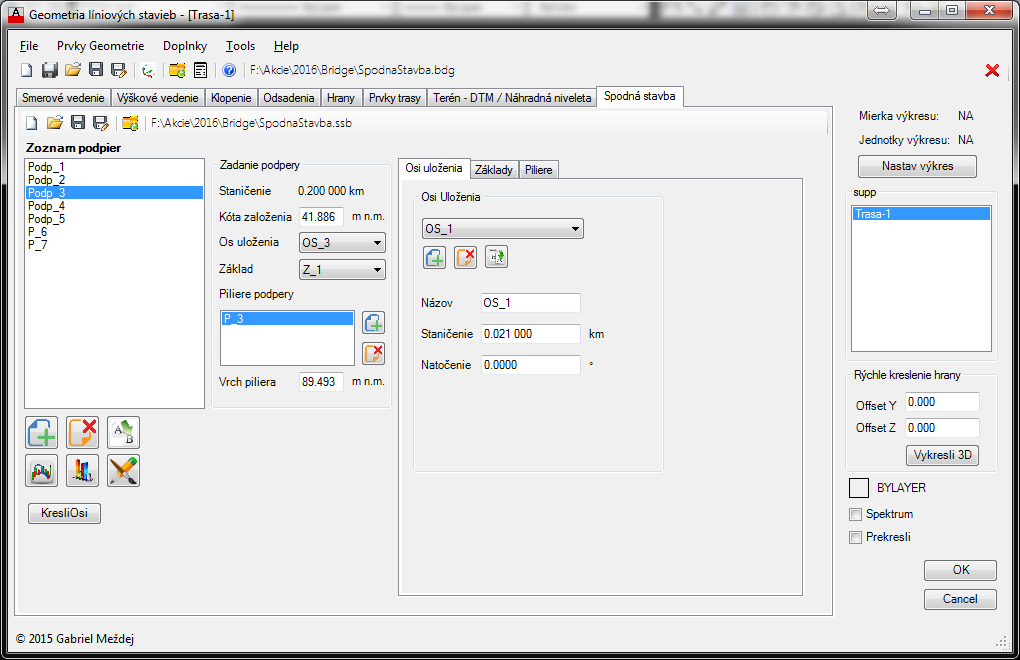The height and width of the screenshot is (660, 1020).
Task: Click the pencil and brush draw icon
Action: pyautogui.click(x=123, y=470)
